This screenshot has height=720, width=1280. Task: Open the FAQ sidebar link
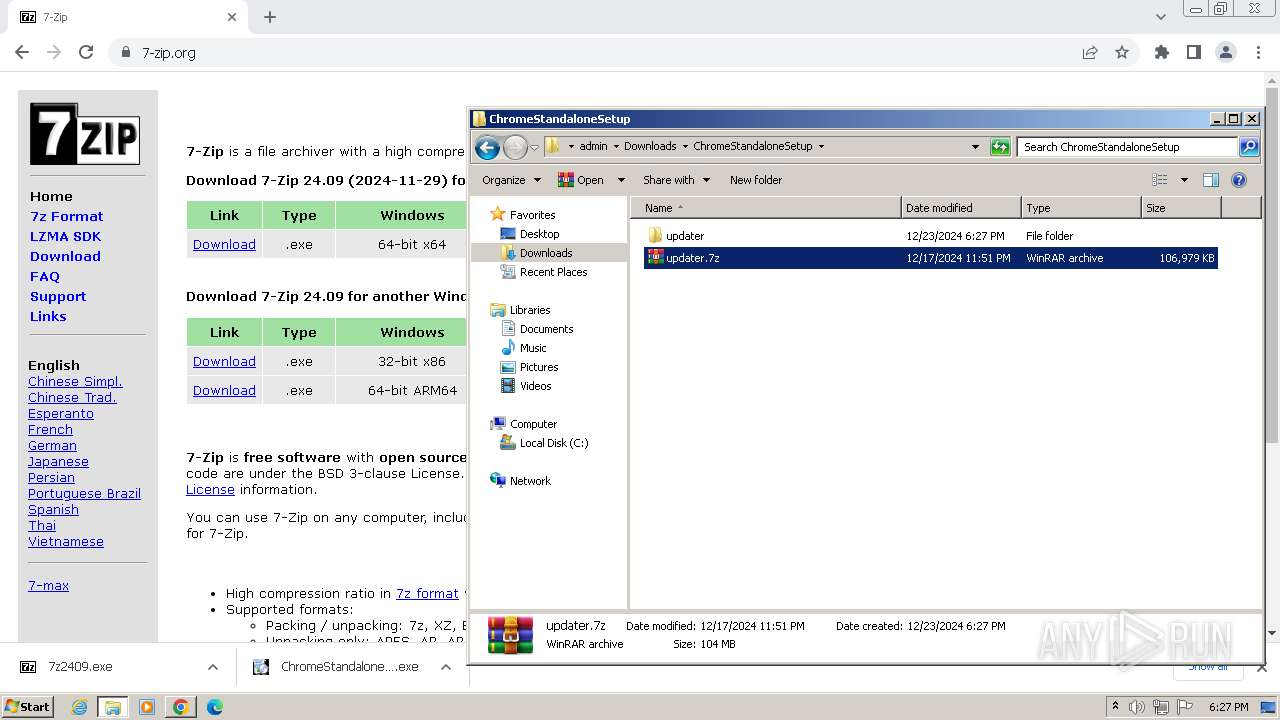(45, 276)
